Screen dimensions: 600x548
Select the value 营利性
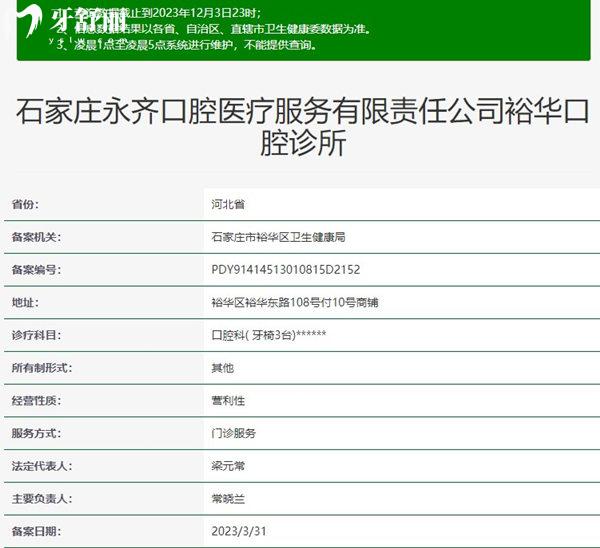click(228, 401)
